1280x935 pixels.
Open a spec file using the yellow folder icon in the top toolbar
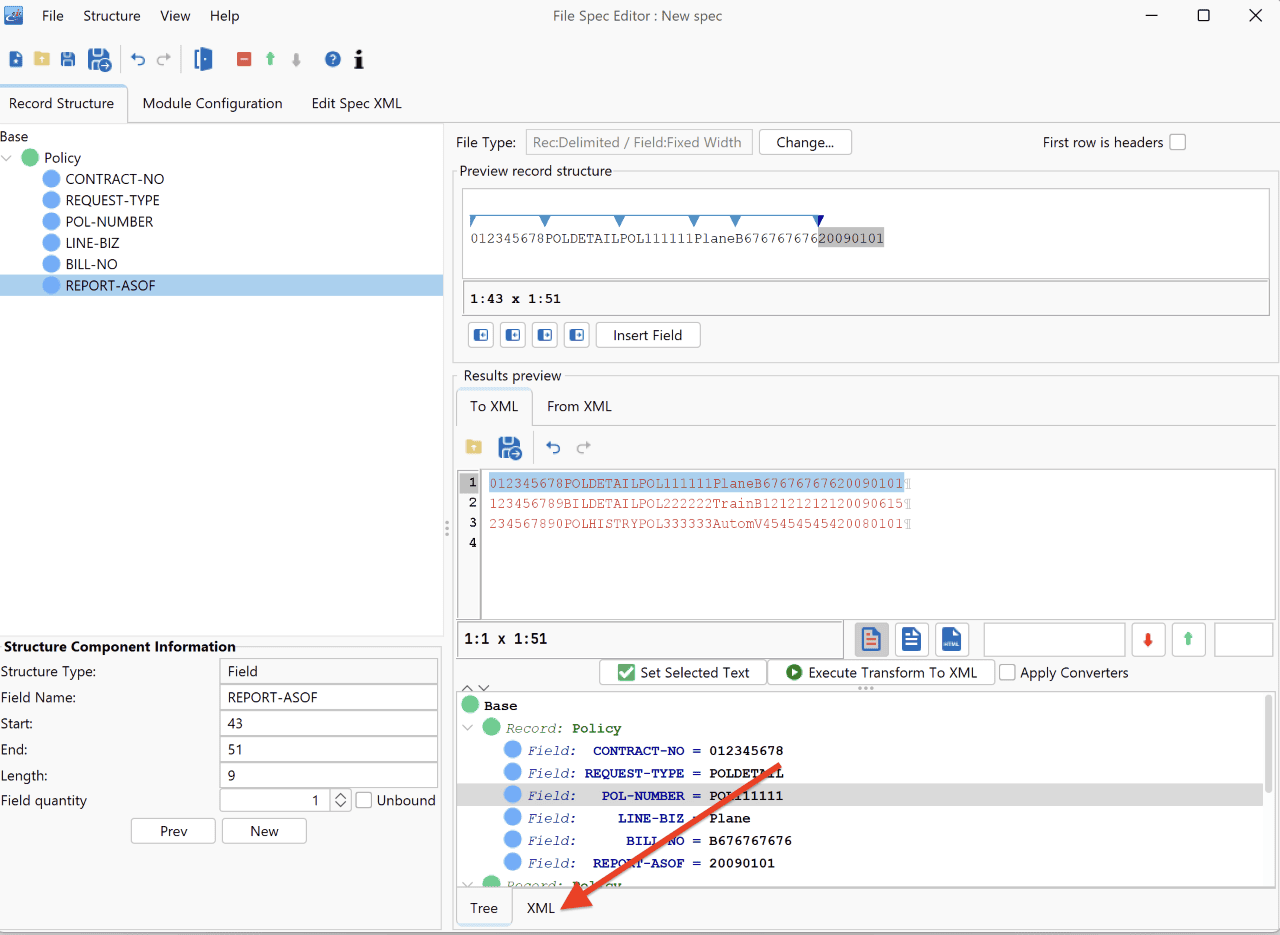[42, 59]
